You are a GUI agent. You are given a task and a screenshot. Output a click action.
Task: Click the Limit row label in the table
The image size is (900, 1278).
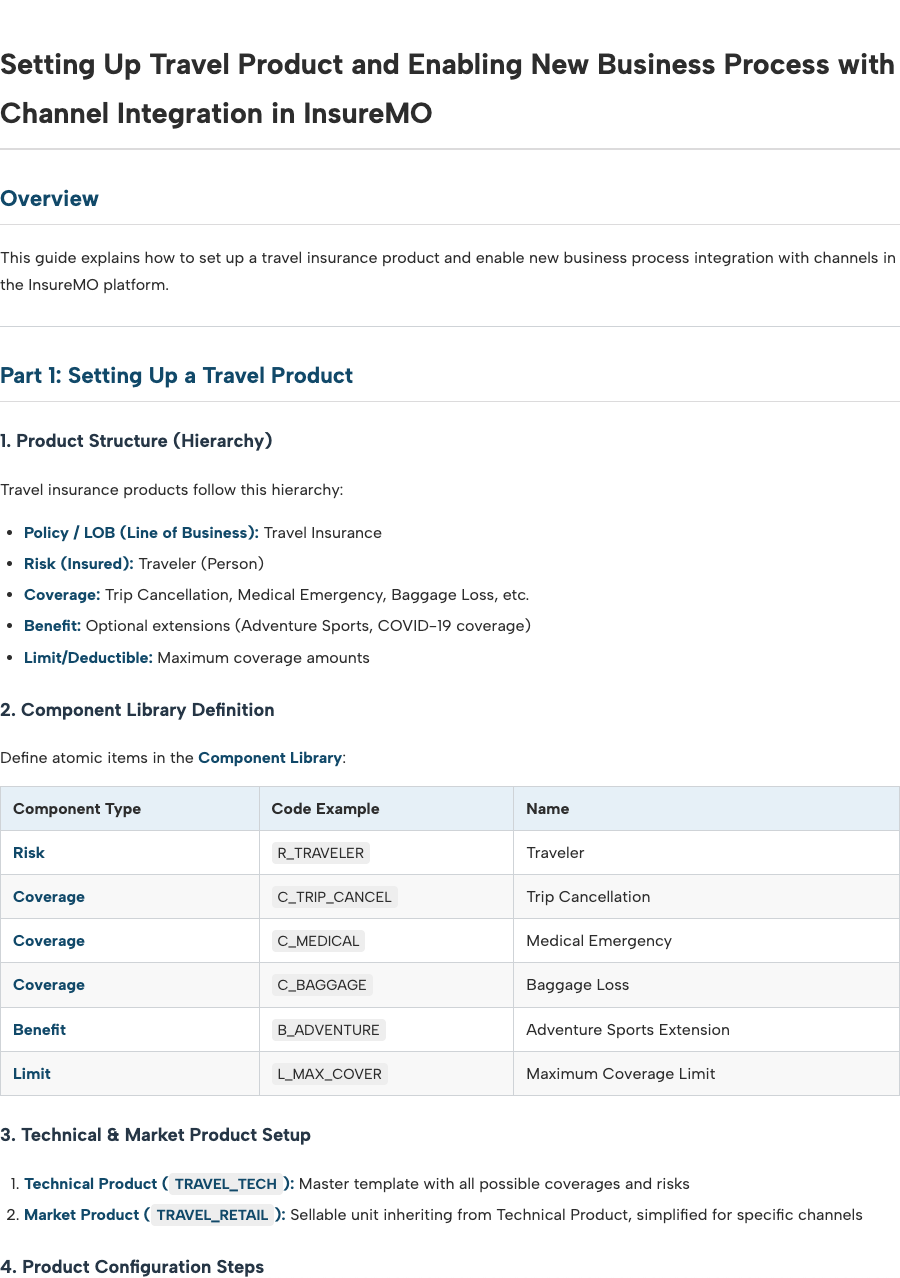pyautogui.click(x=32, y=1073)
